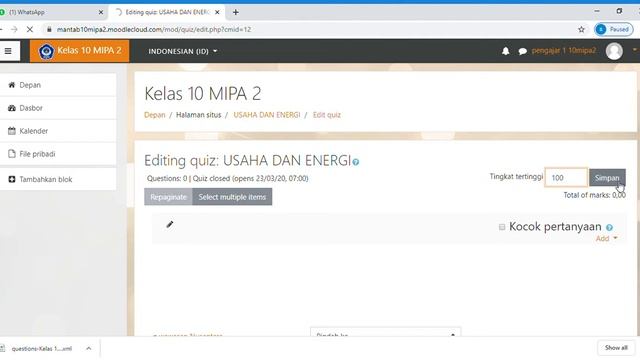Click the browser address bar URL
The height and width of the screenshot is (360, 640).
154,29
